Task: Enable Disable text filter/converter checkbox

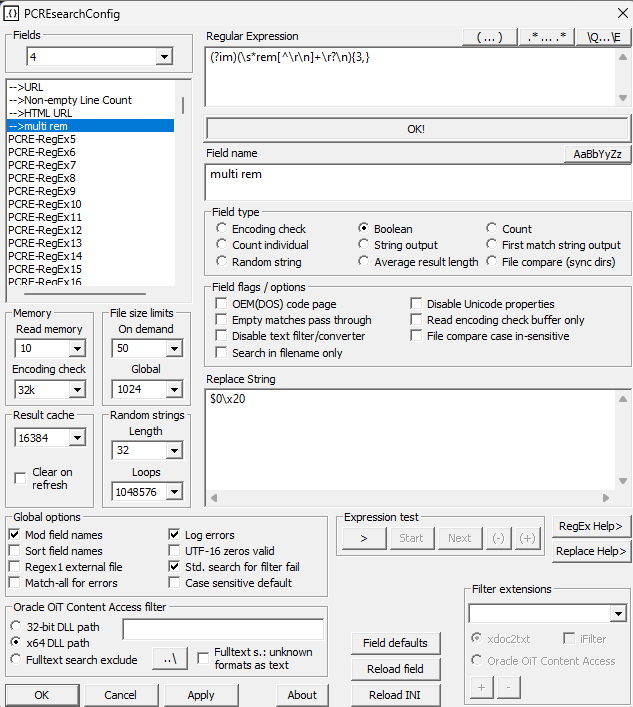Action: [221, 336]
